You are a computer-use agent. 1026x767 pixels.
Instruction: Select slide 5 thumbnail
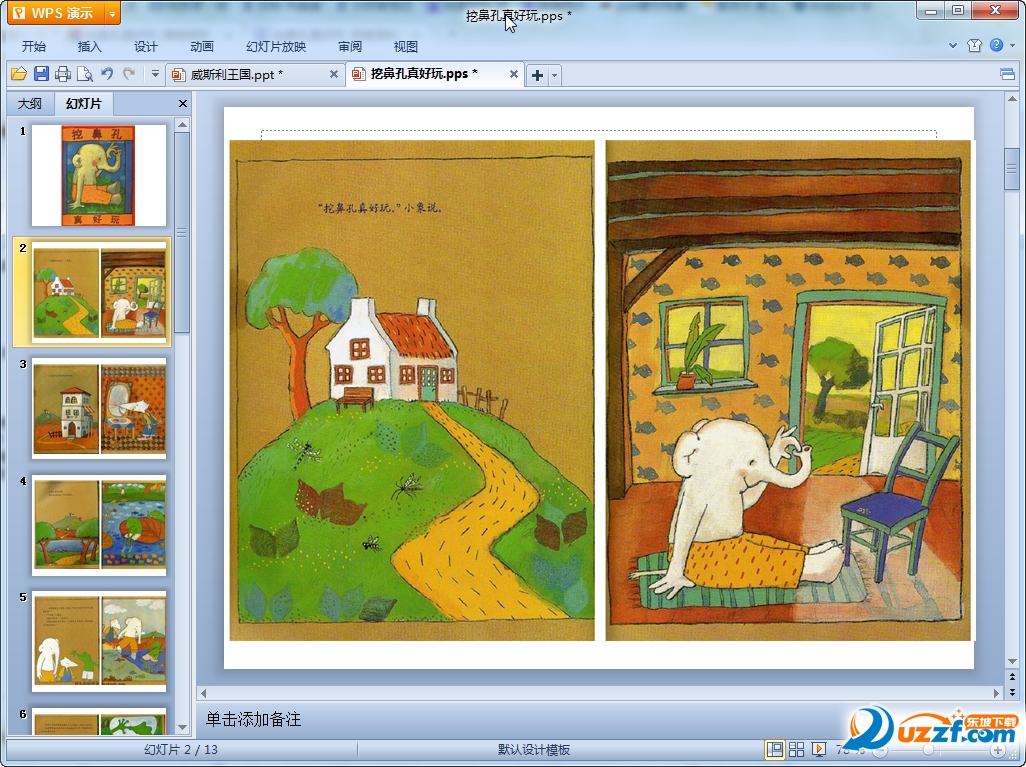coord(99,641)
